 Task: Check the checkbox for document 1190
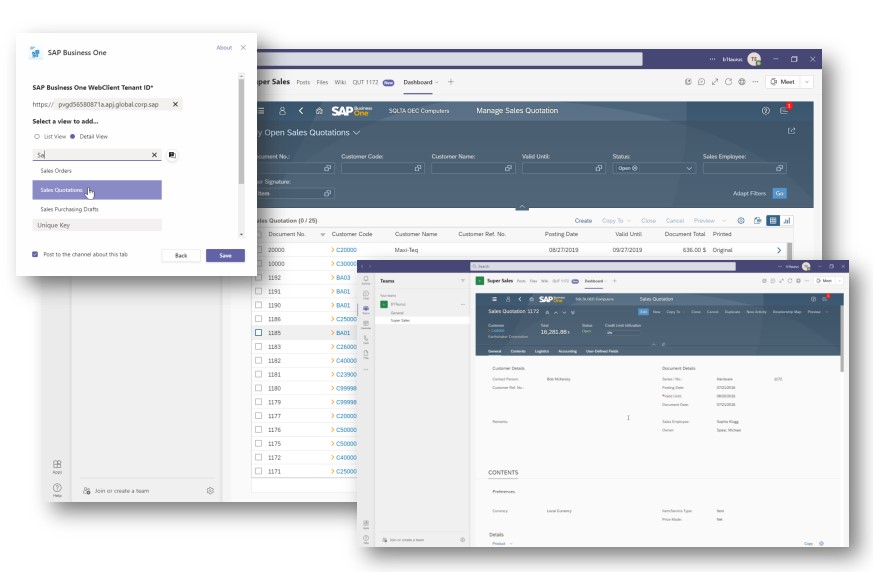258,305
